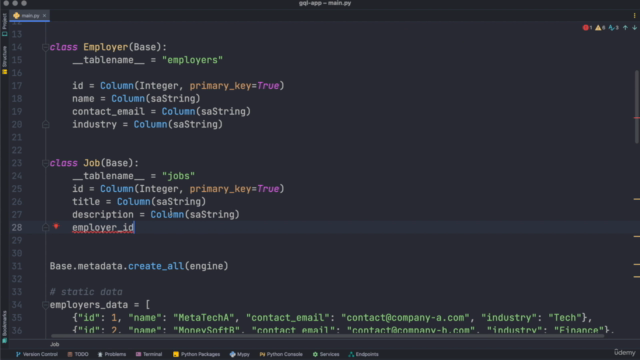Open the Project tool window
This screenshot has width=640, height=360.
coord(4,24)
